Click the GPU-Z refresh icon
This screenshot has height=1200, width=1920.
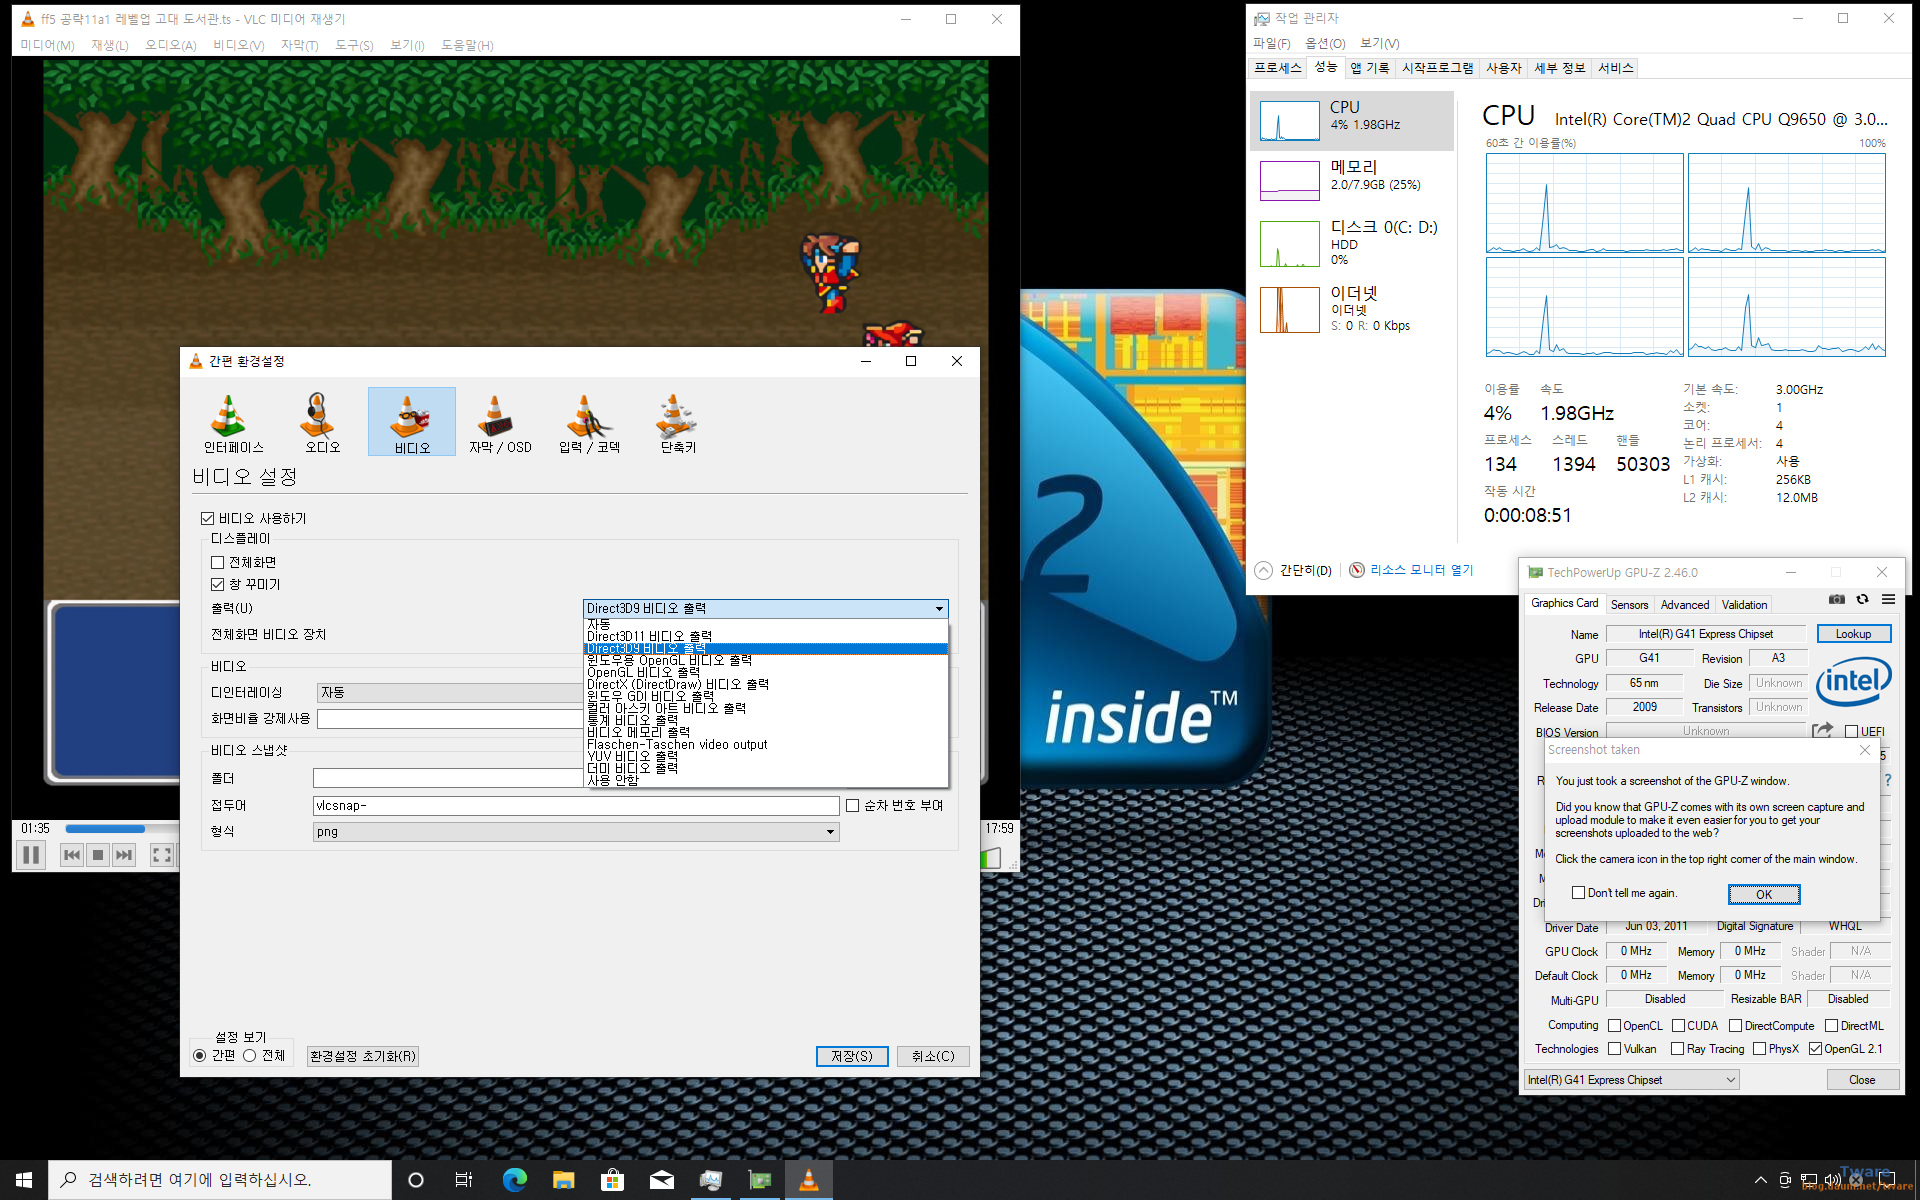1862,599
